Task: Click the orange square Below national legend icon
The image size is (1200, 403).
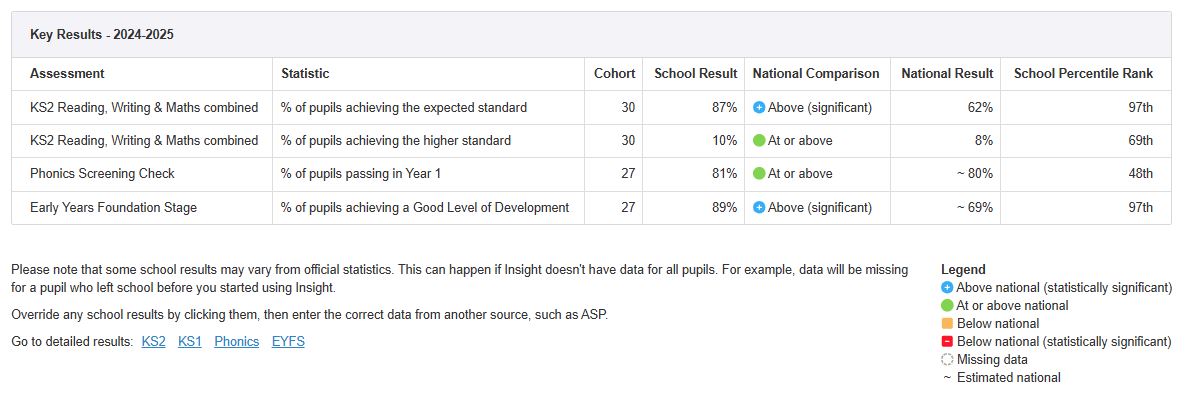Action: [x=947, y=323]
